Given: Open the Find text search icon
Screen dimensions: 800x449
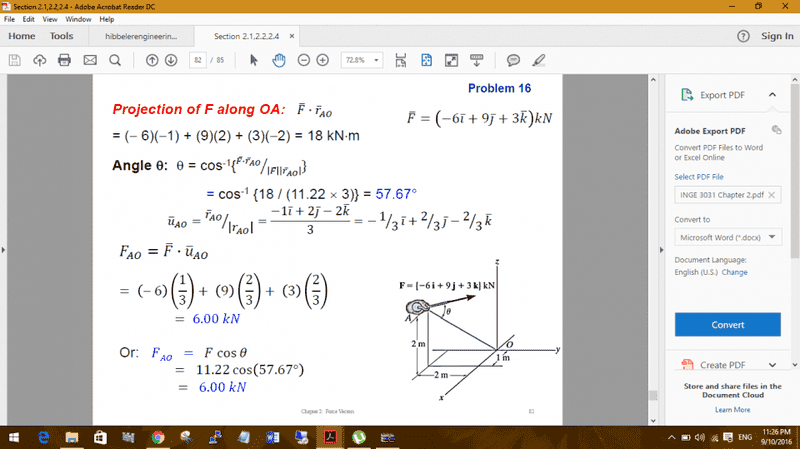Looking at the screenshot, I should click(114, 60).
